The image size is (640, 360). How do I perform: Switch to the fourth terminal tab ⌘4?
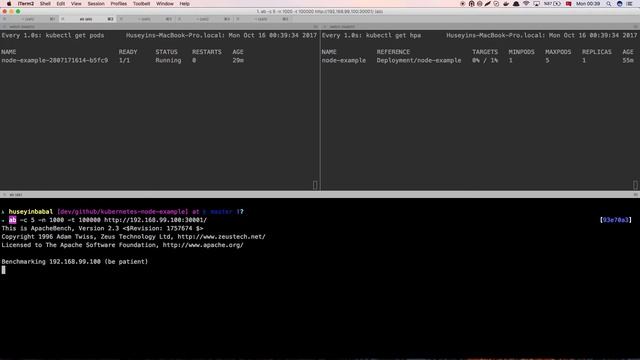204,19
